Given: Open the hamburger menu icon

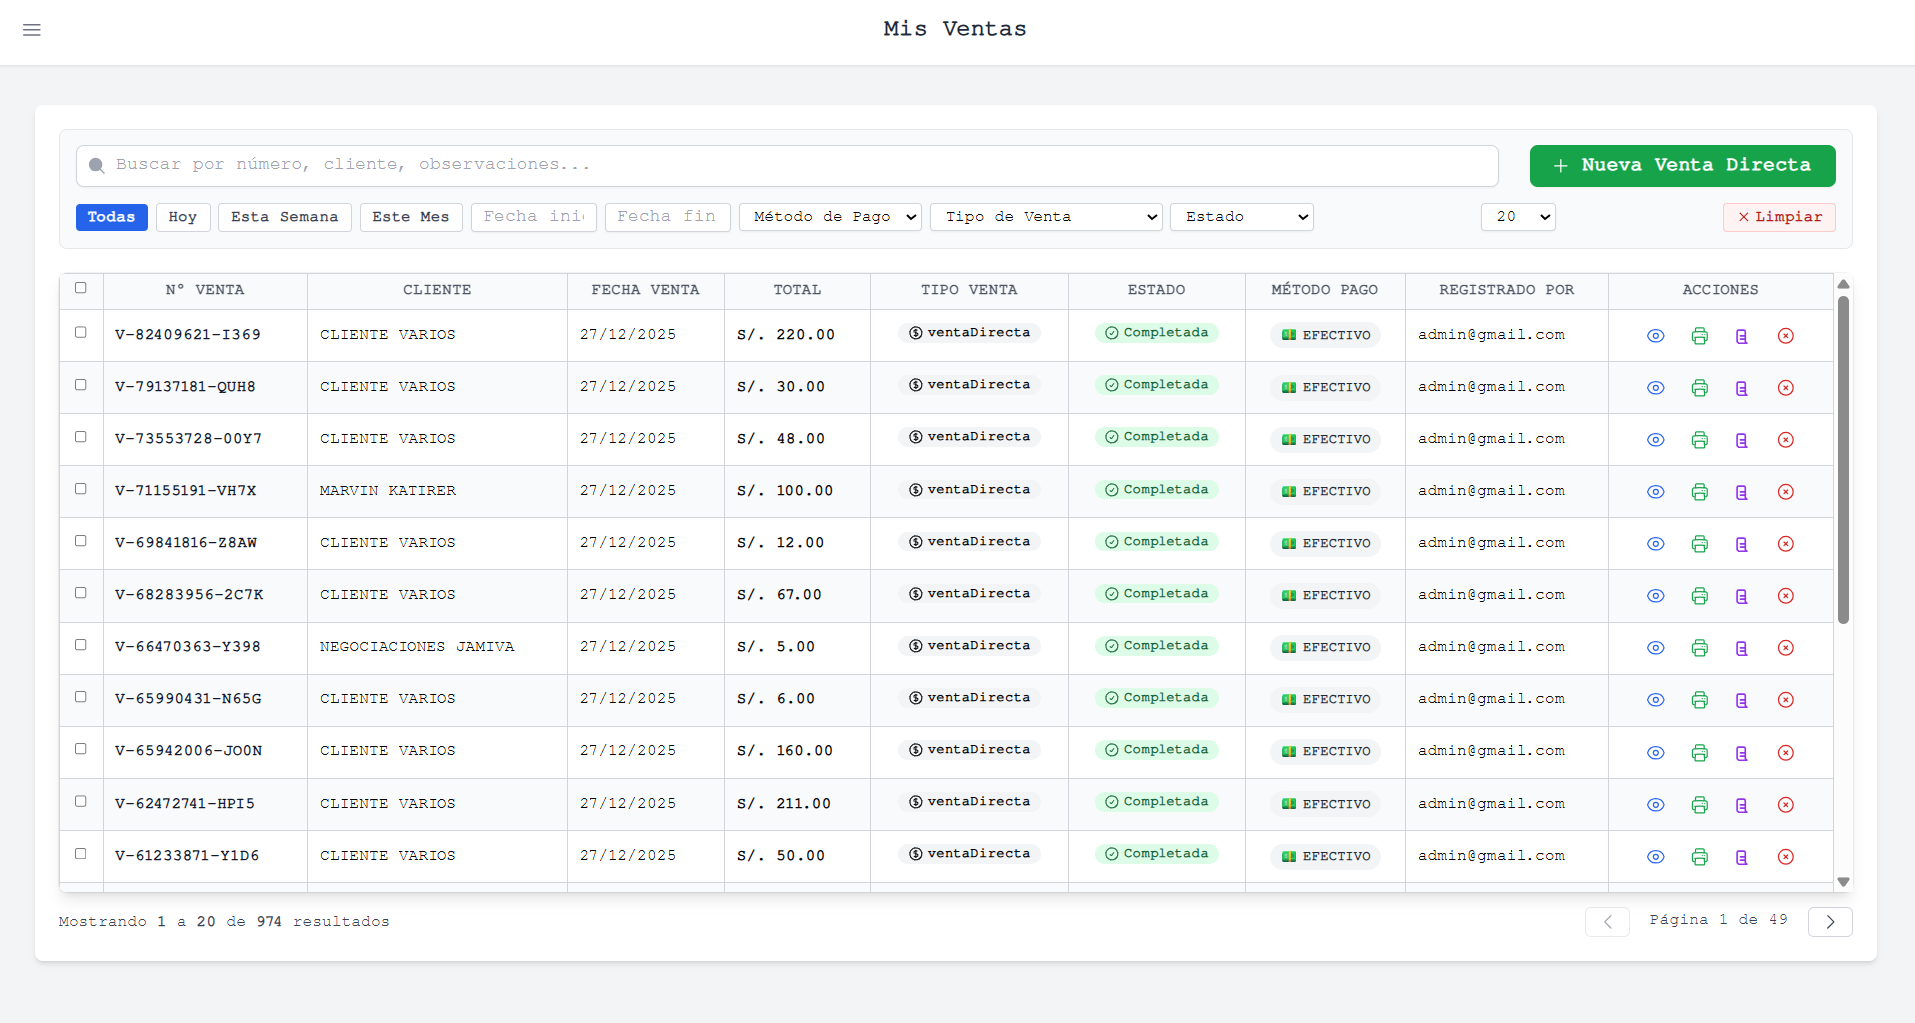Looking at the screenshot, I should click(32, 30).
